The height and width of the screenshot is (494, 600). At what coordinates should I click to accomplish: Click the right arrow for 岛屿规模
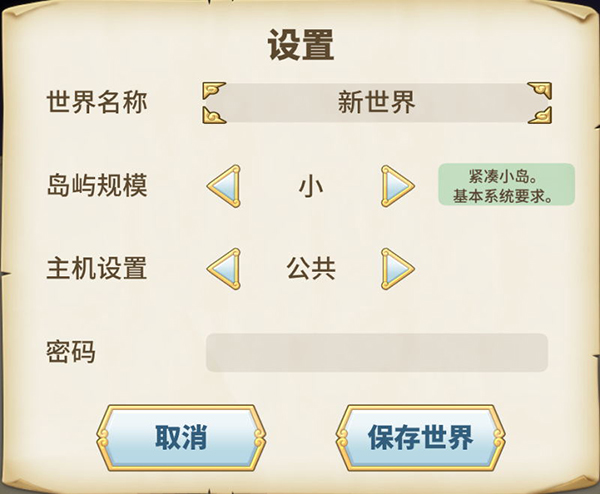(x=396, y=185)
